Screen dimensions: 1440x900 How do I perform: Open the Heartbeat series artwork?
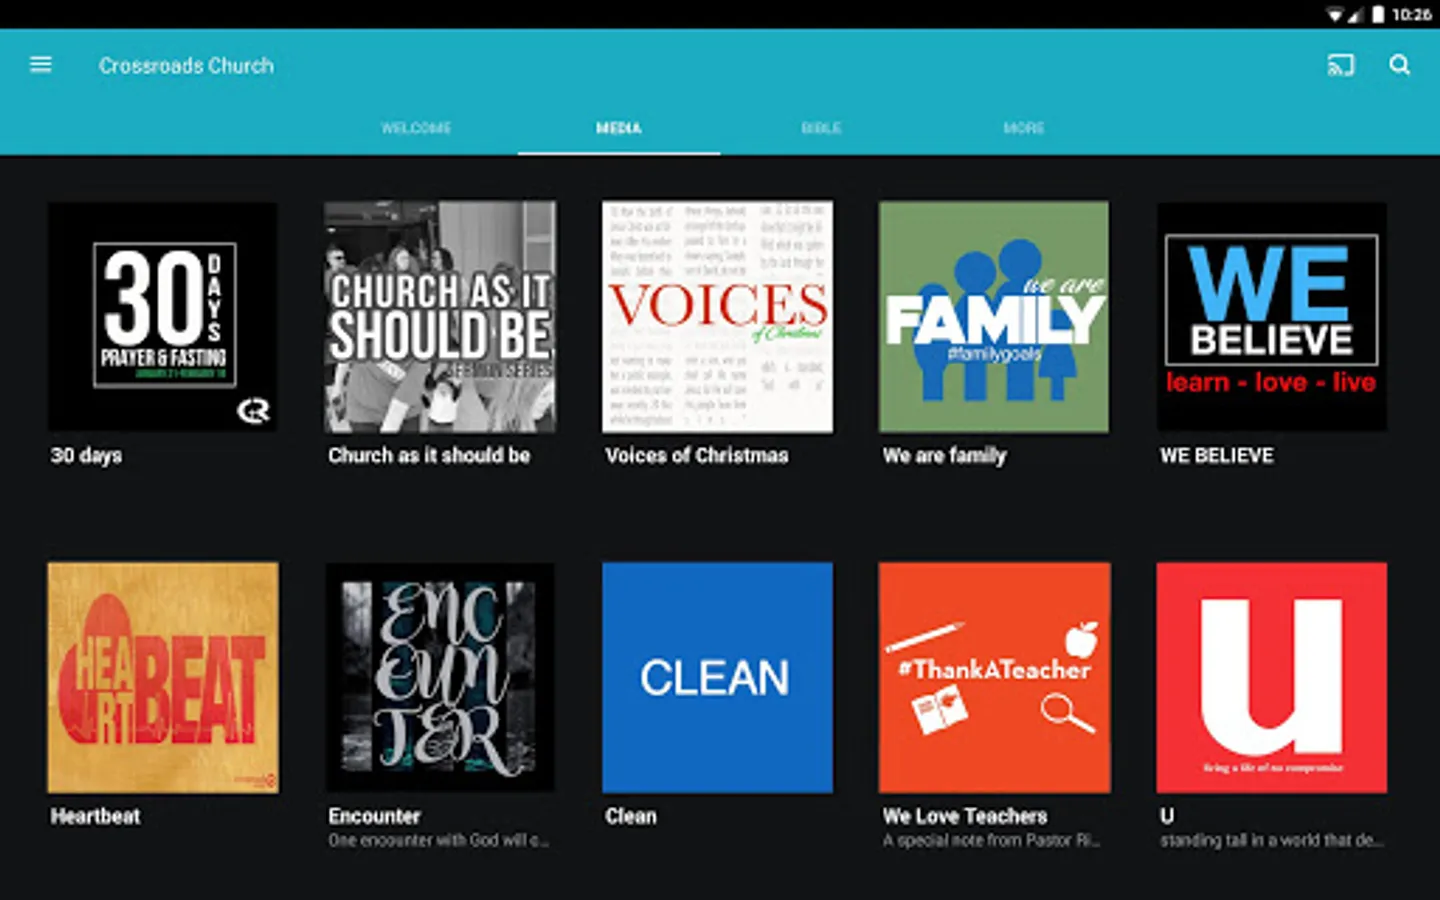click(x=163, y=677)
